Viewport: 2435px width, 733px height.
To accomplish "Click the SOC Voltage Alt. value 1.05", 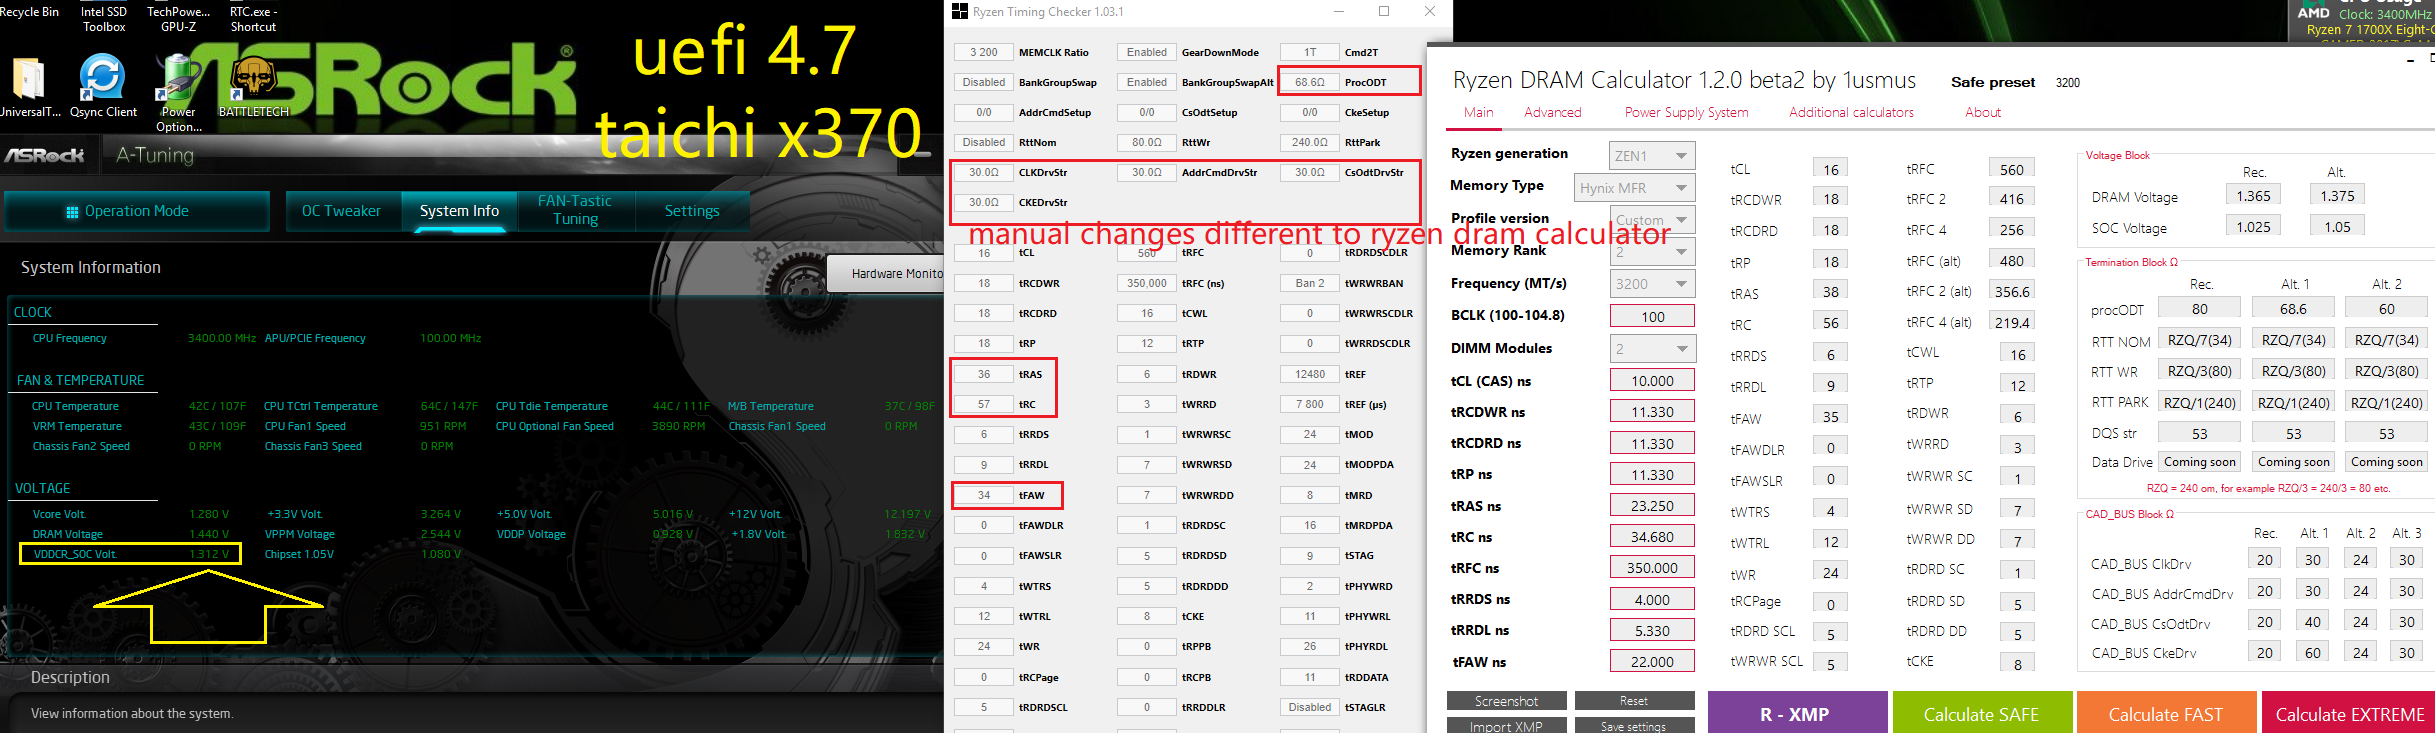I will pyautogui.click(x=2337, y=227).
